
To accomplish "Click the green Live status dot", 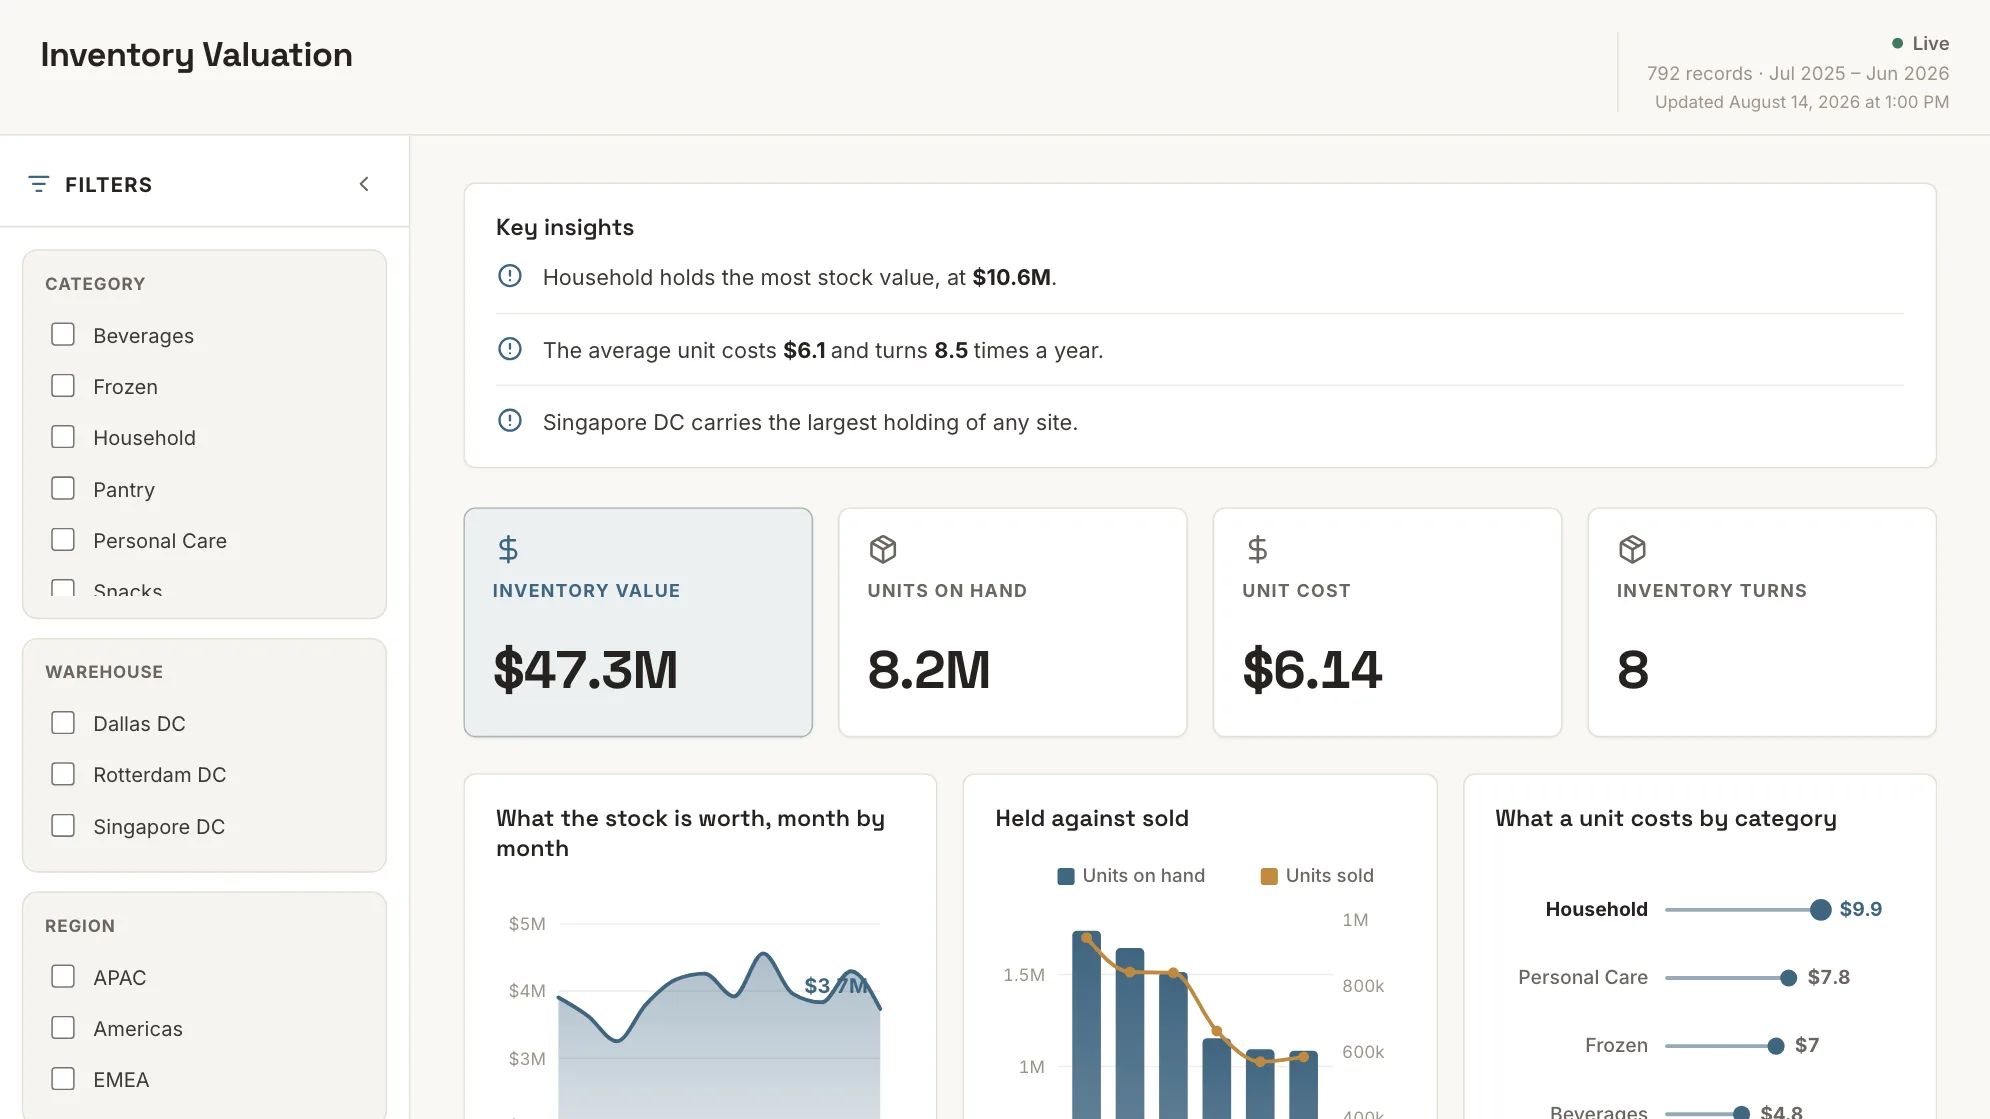I will pyautogui.click(x=1897, y=44).
